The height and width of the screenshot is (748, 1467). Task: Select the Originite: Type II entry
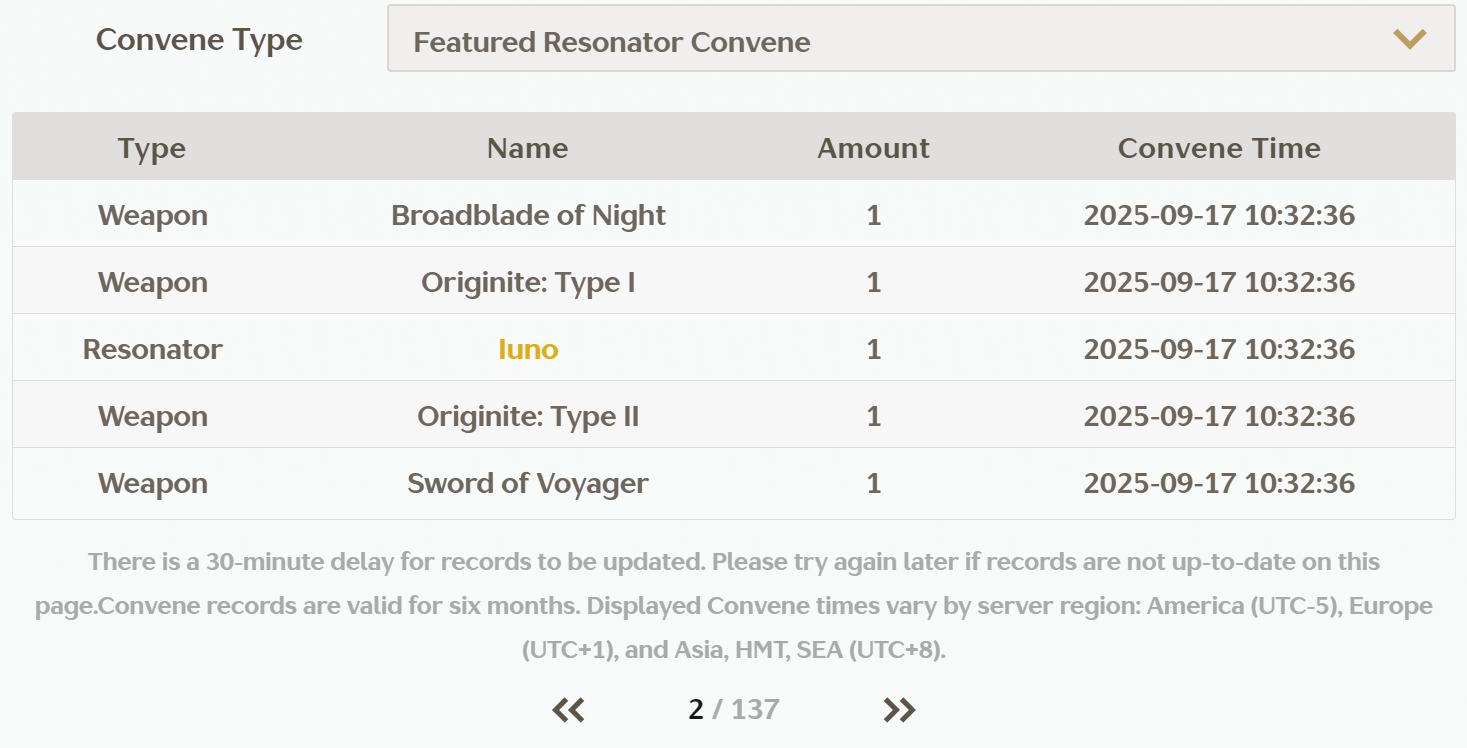pos(528,417)
